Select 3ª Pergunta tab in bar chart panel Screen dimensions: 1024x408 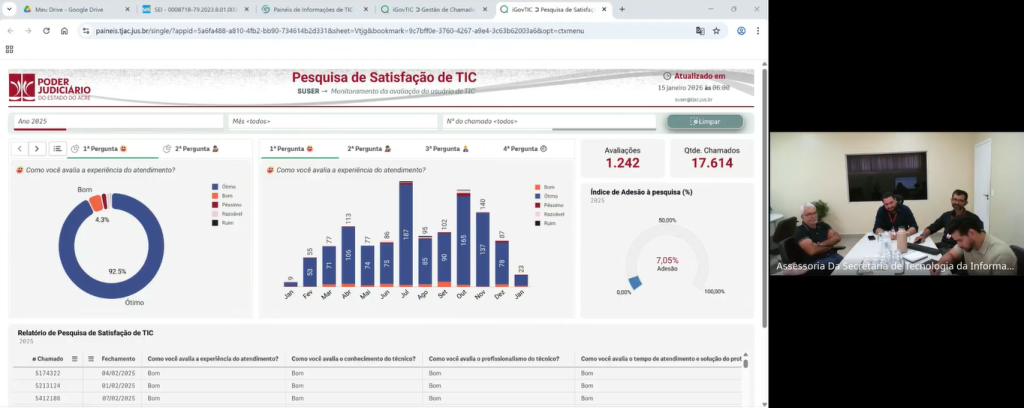point(447,149)
